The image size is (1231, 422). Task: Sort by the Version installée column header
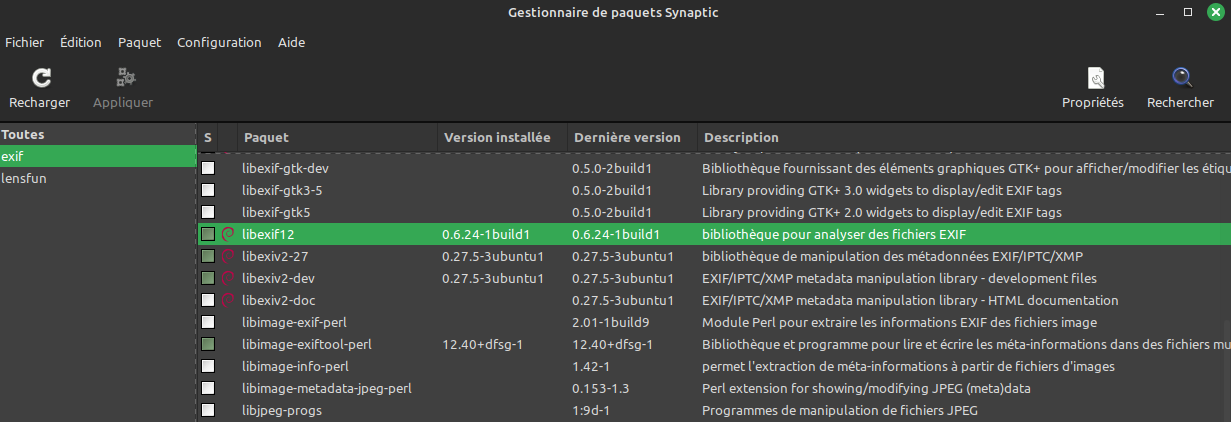coord(497,137)
